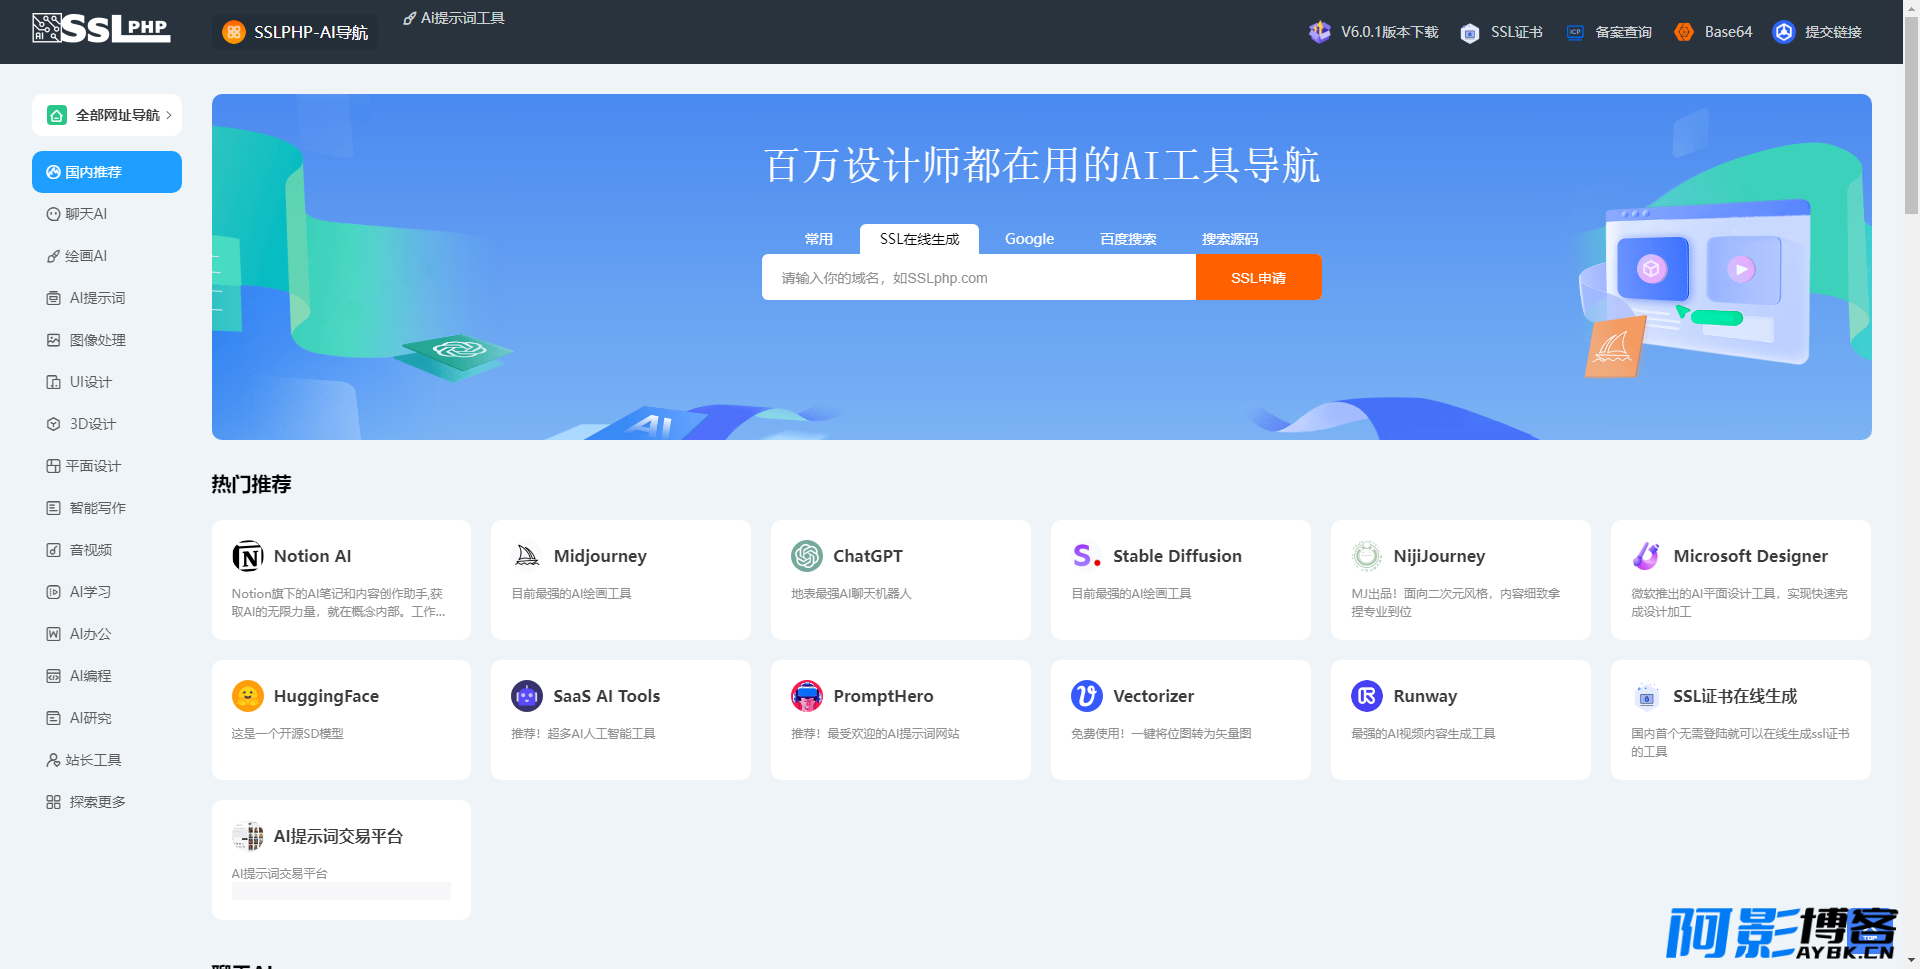The image size is (1920, 969).
Task: Switch to SSL在线生成 search tab
Action: tap(919, 239)
